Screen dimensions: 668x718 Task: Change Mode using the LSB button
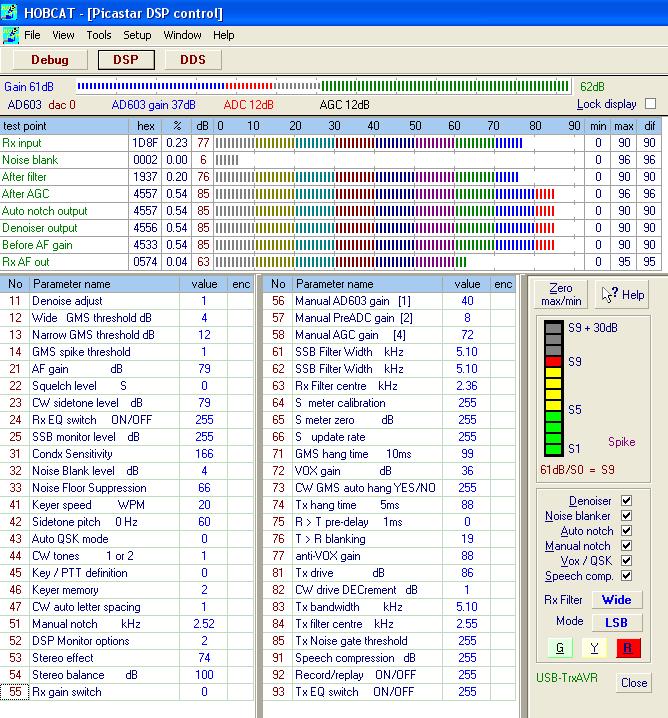pyautogui.click(x=616, y=622)
